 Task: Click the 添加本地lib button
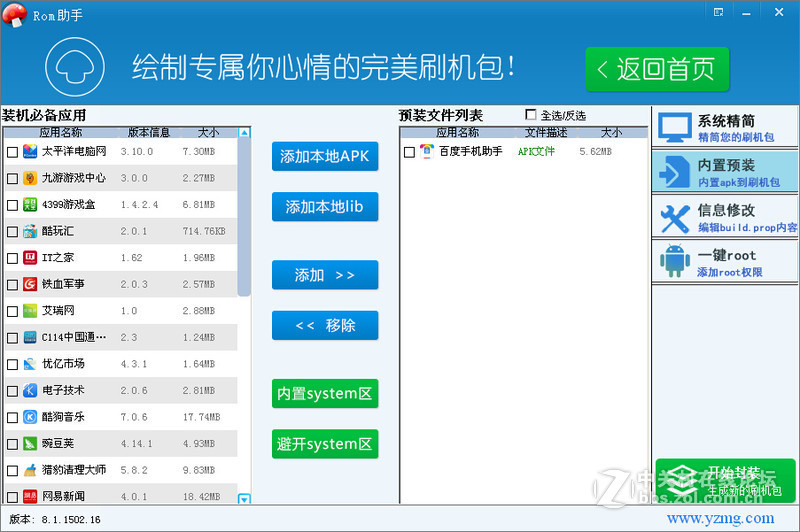coord(325,207)
